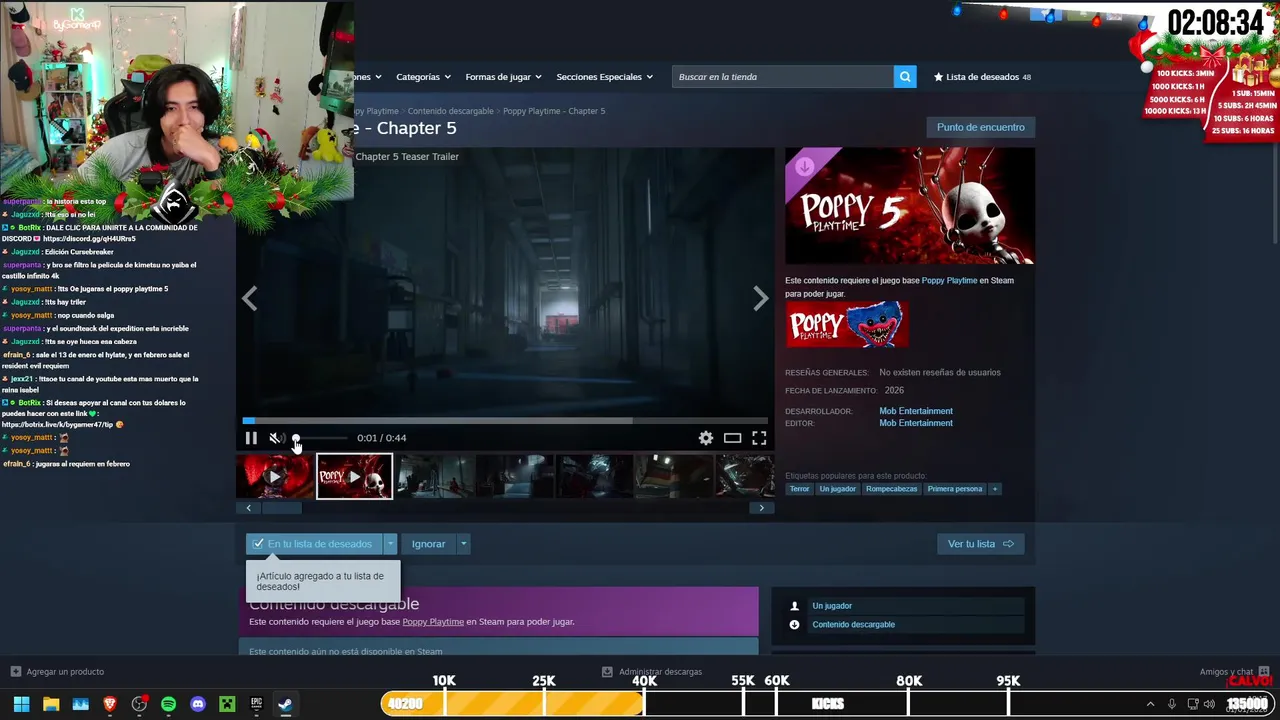The height and width of the screenshot is (720, 1280).
Task: Open Ver tu lista
Action: (x=981, y=544)
